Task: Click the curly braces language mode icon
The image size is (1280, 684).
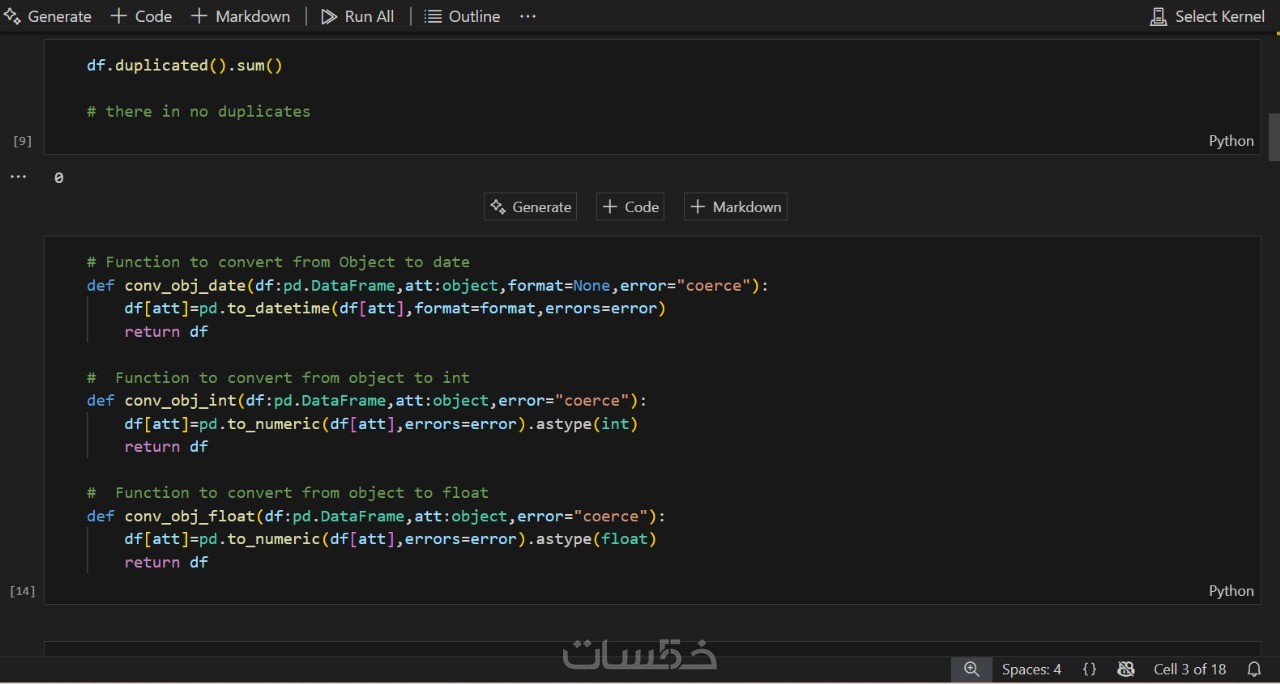Action: (x=1090, y=669)
